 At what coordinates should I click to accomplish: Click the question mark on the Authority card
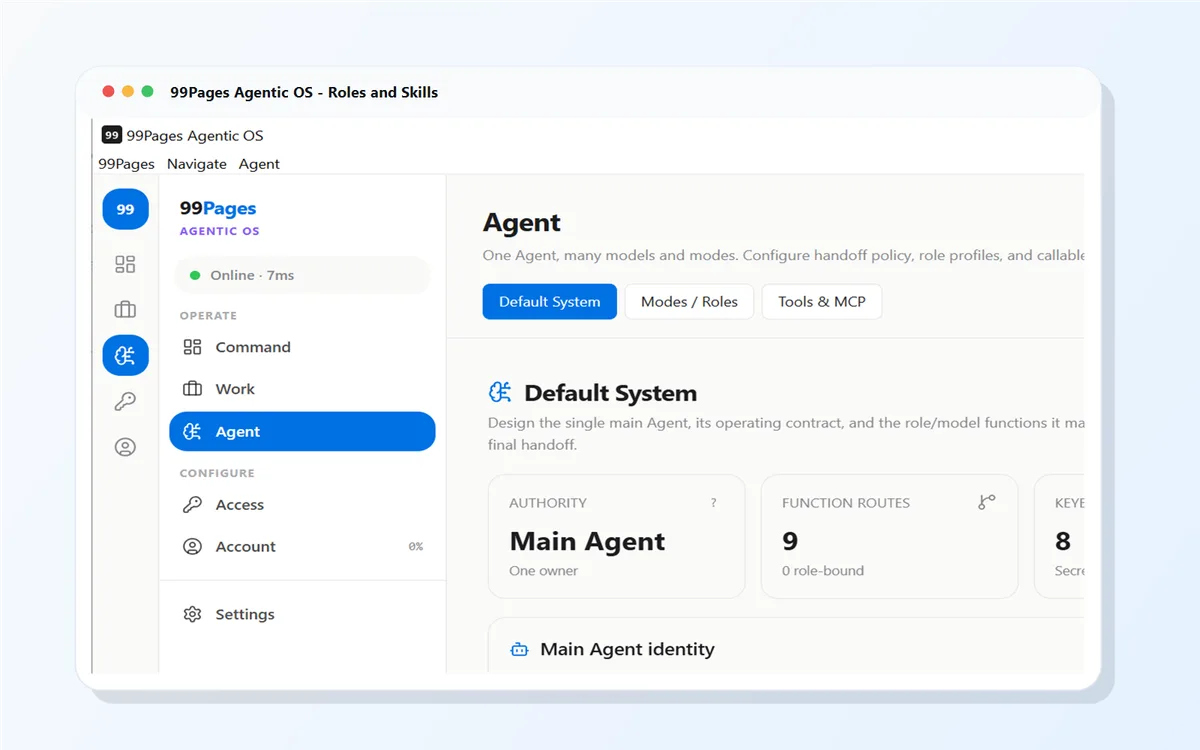pyautogui.click(x=713, y=503)
